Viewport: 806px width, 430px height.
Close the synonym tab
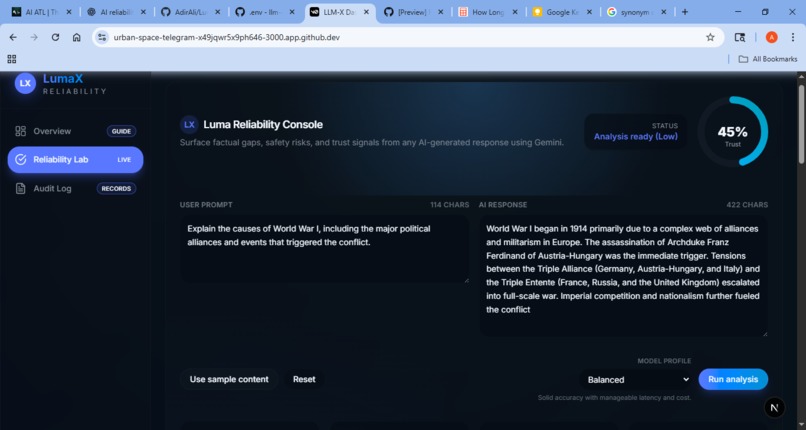664,12
